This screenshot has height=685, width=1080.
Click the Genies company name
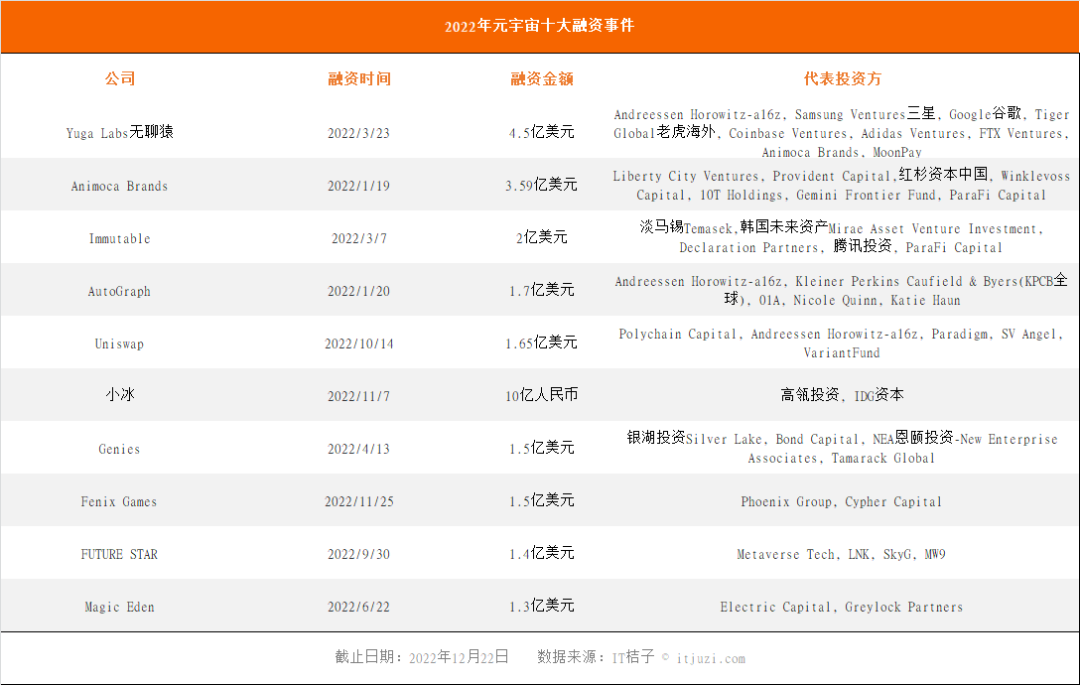pos(119,449)
